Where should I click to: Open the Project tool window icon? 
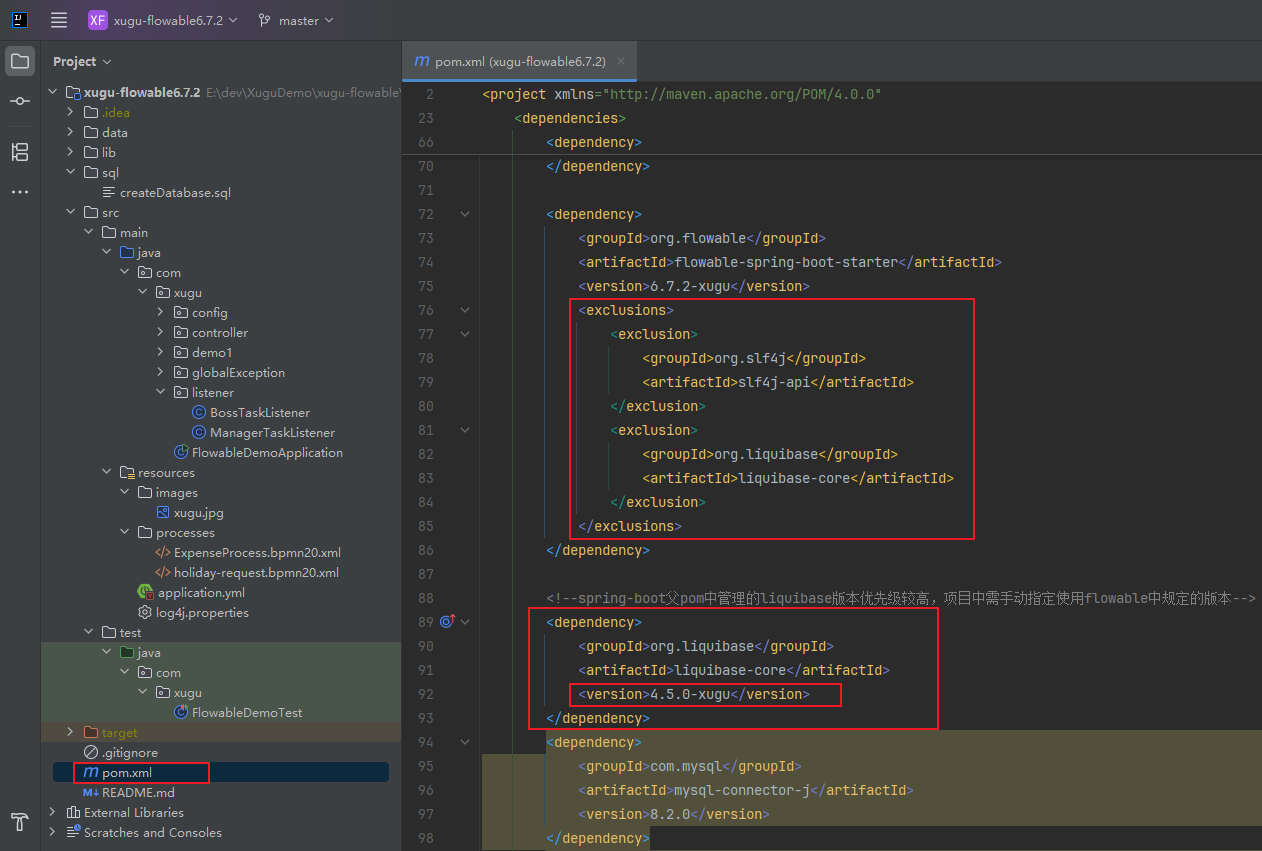click(20, 61)
